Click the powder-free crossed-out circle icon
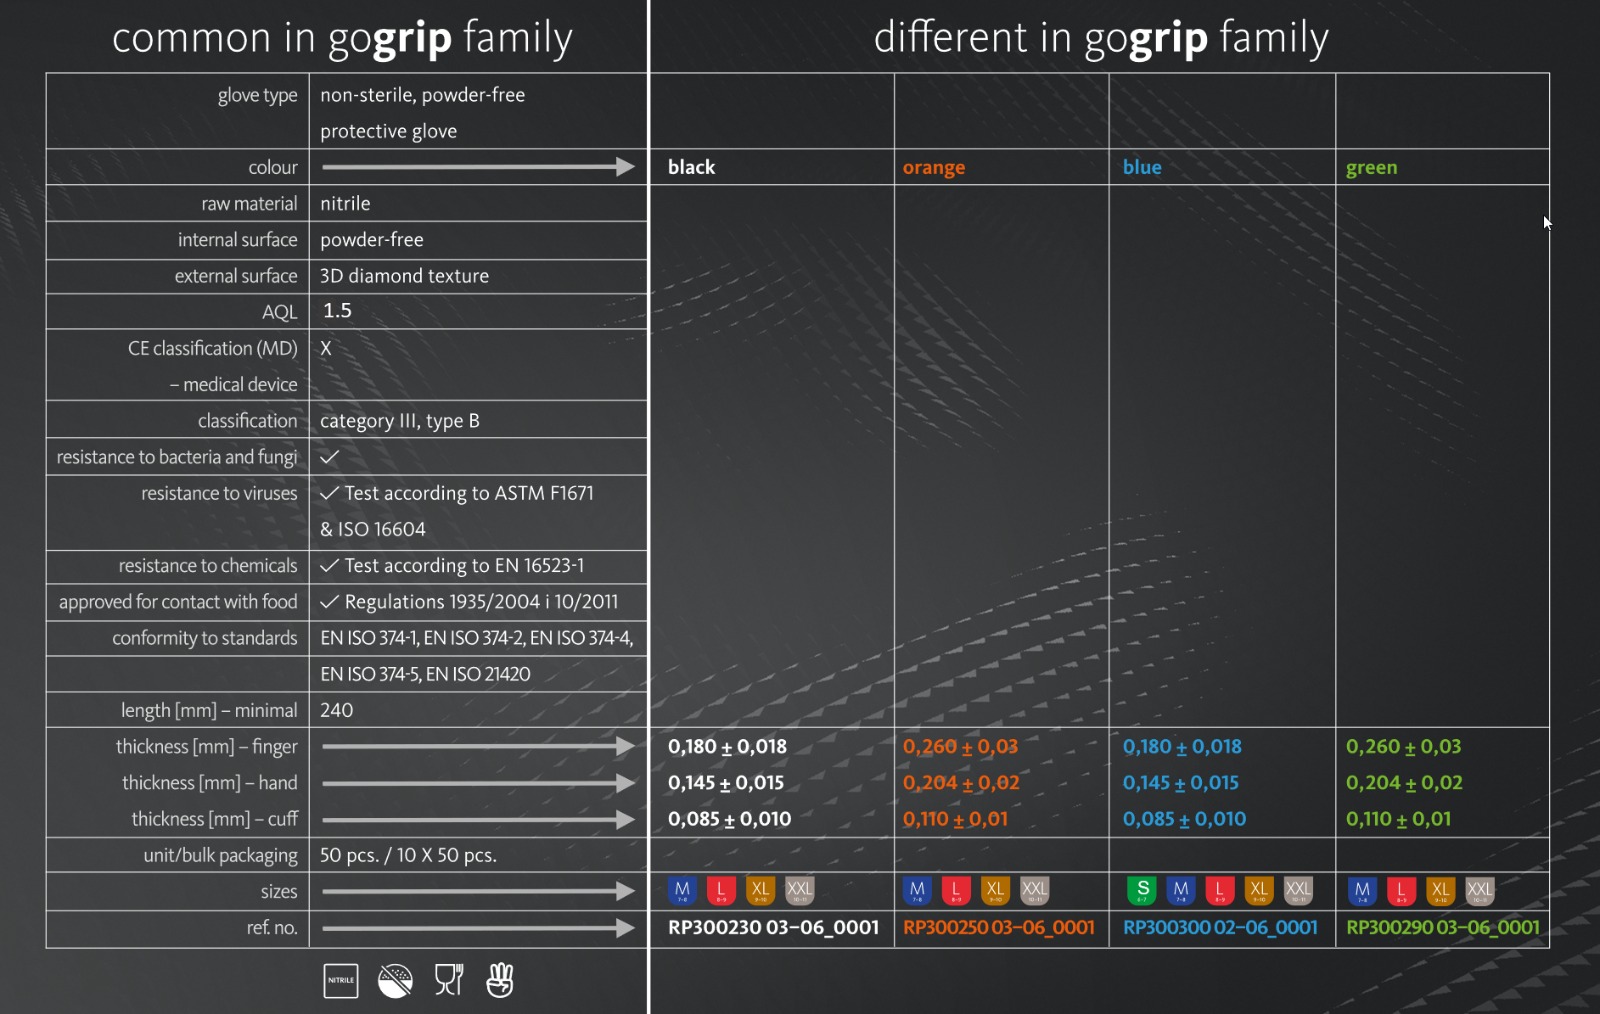Viewport: 1600px width, 1014px height. (x=395, y=981)
